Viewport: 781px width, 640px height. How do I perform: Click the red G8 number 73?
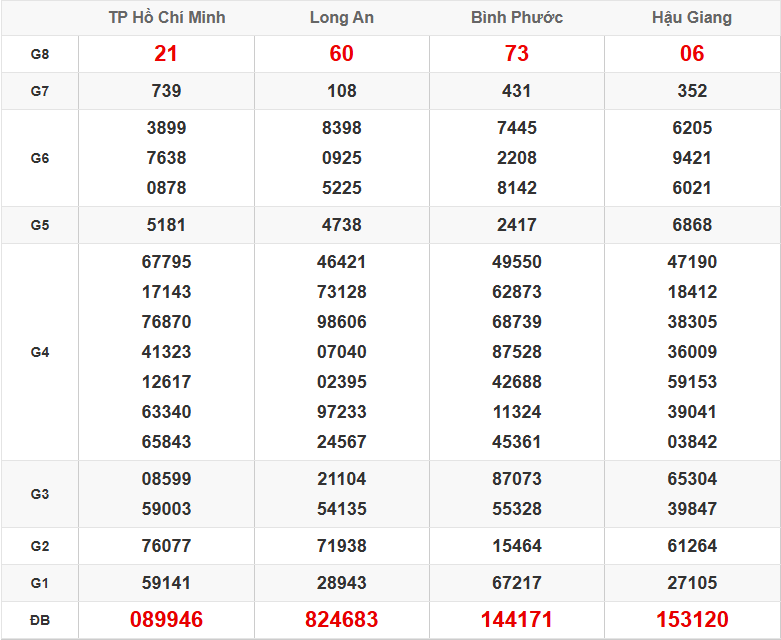[x=516, y=54]
